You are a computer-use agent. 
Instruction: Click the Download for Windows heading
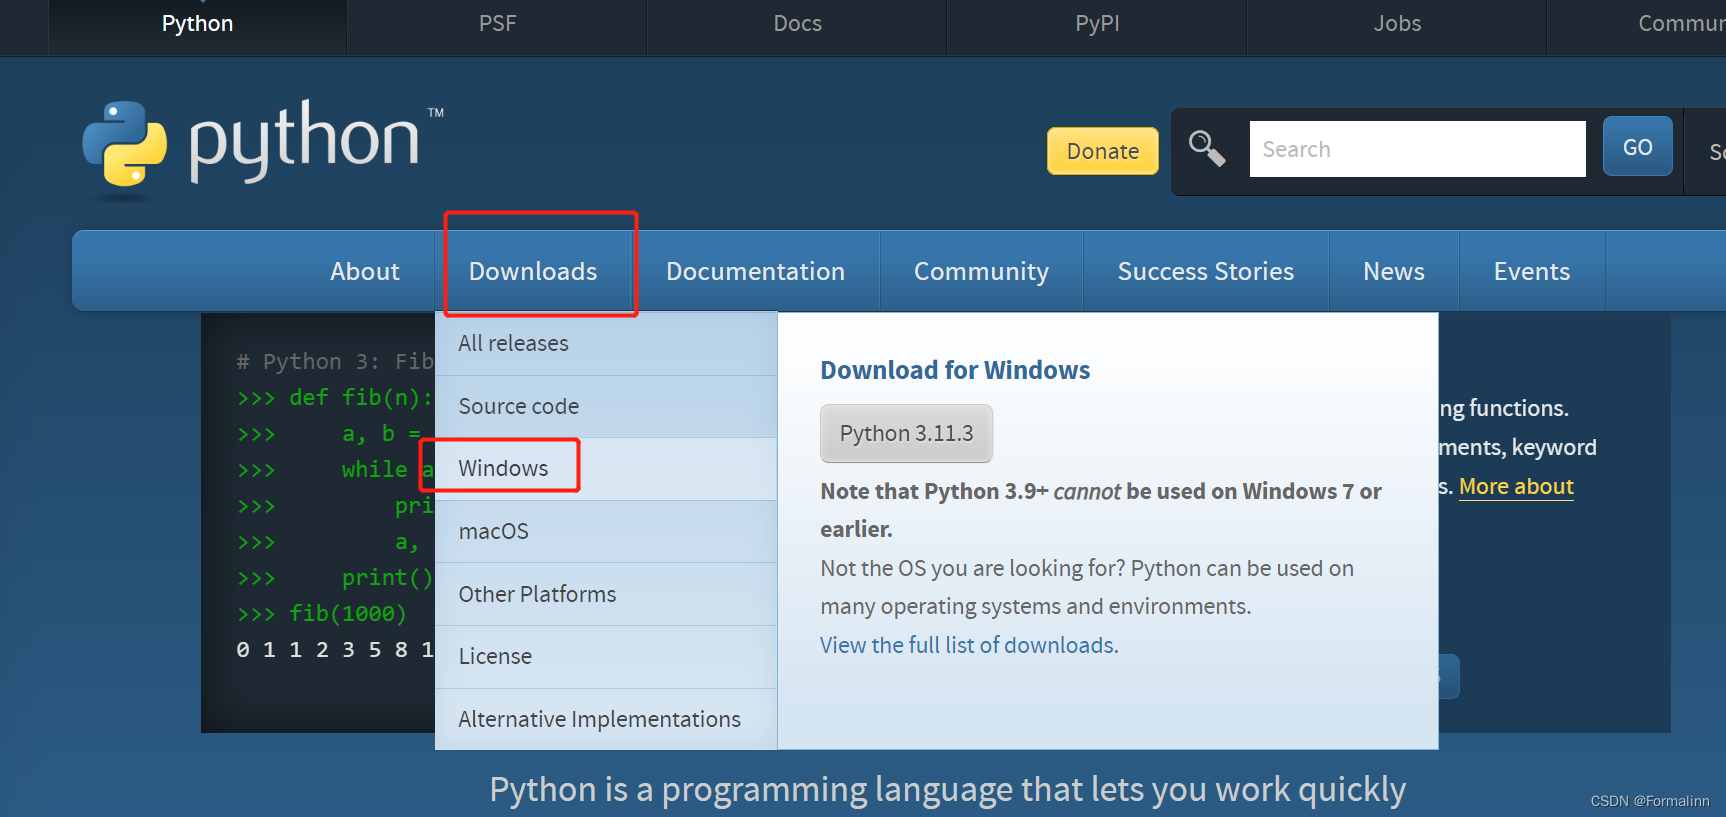(955, 370)
